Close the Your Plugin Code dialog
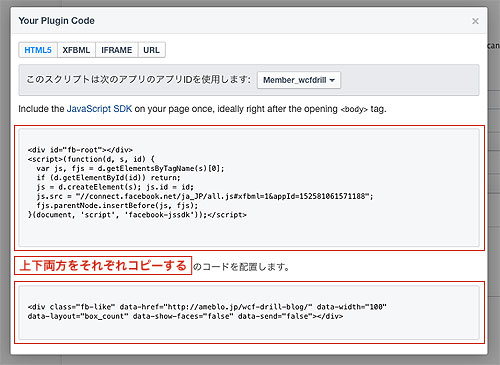Screen dimensions: 500x365 (475, 21)
